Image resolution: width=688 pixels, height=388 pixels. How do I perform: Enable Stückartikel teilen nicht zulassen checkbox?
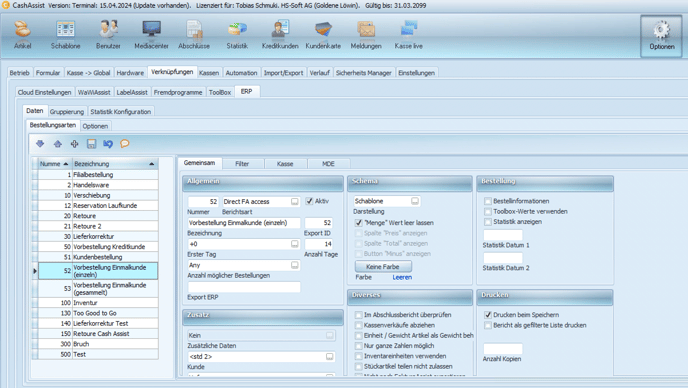(358, 366)
